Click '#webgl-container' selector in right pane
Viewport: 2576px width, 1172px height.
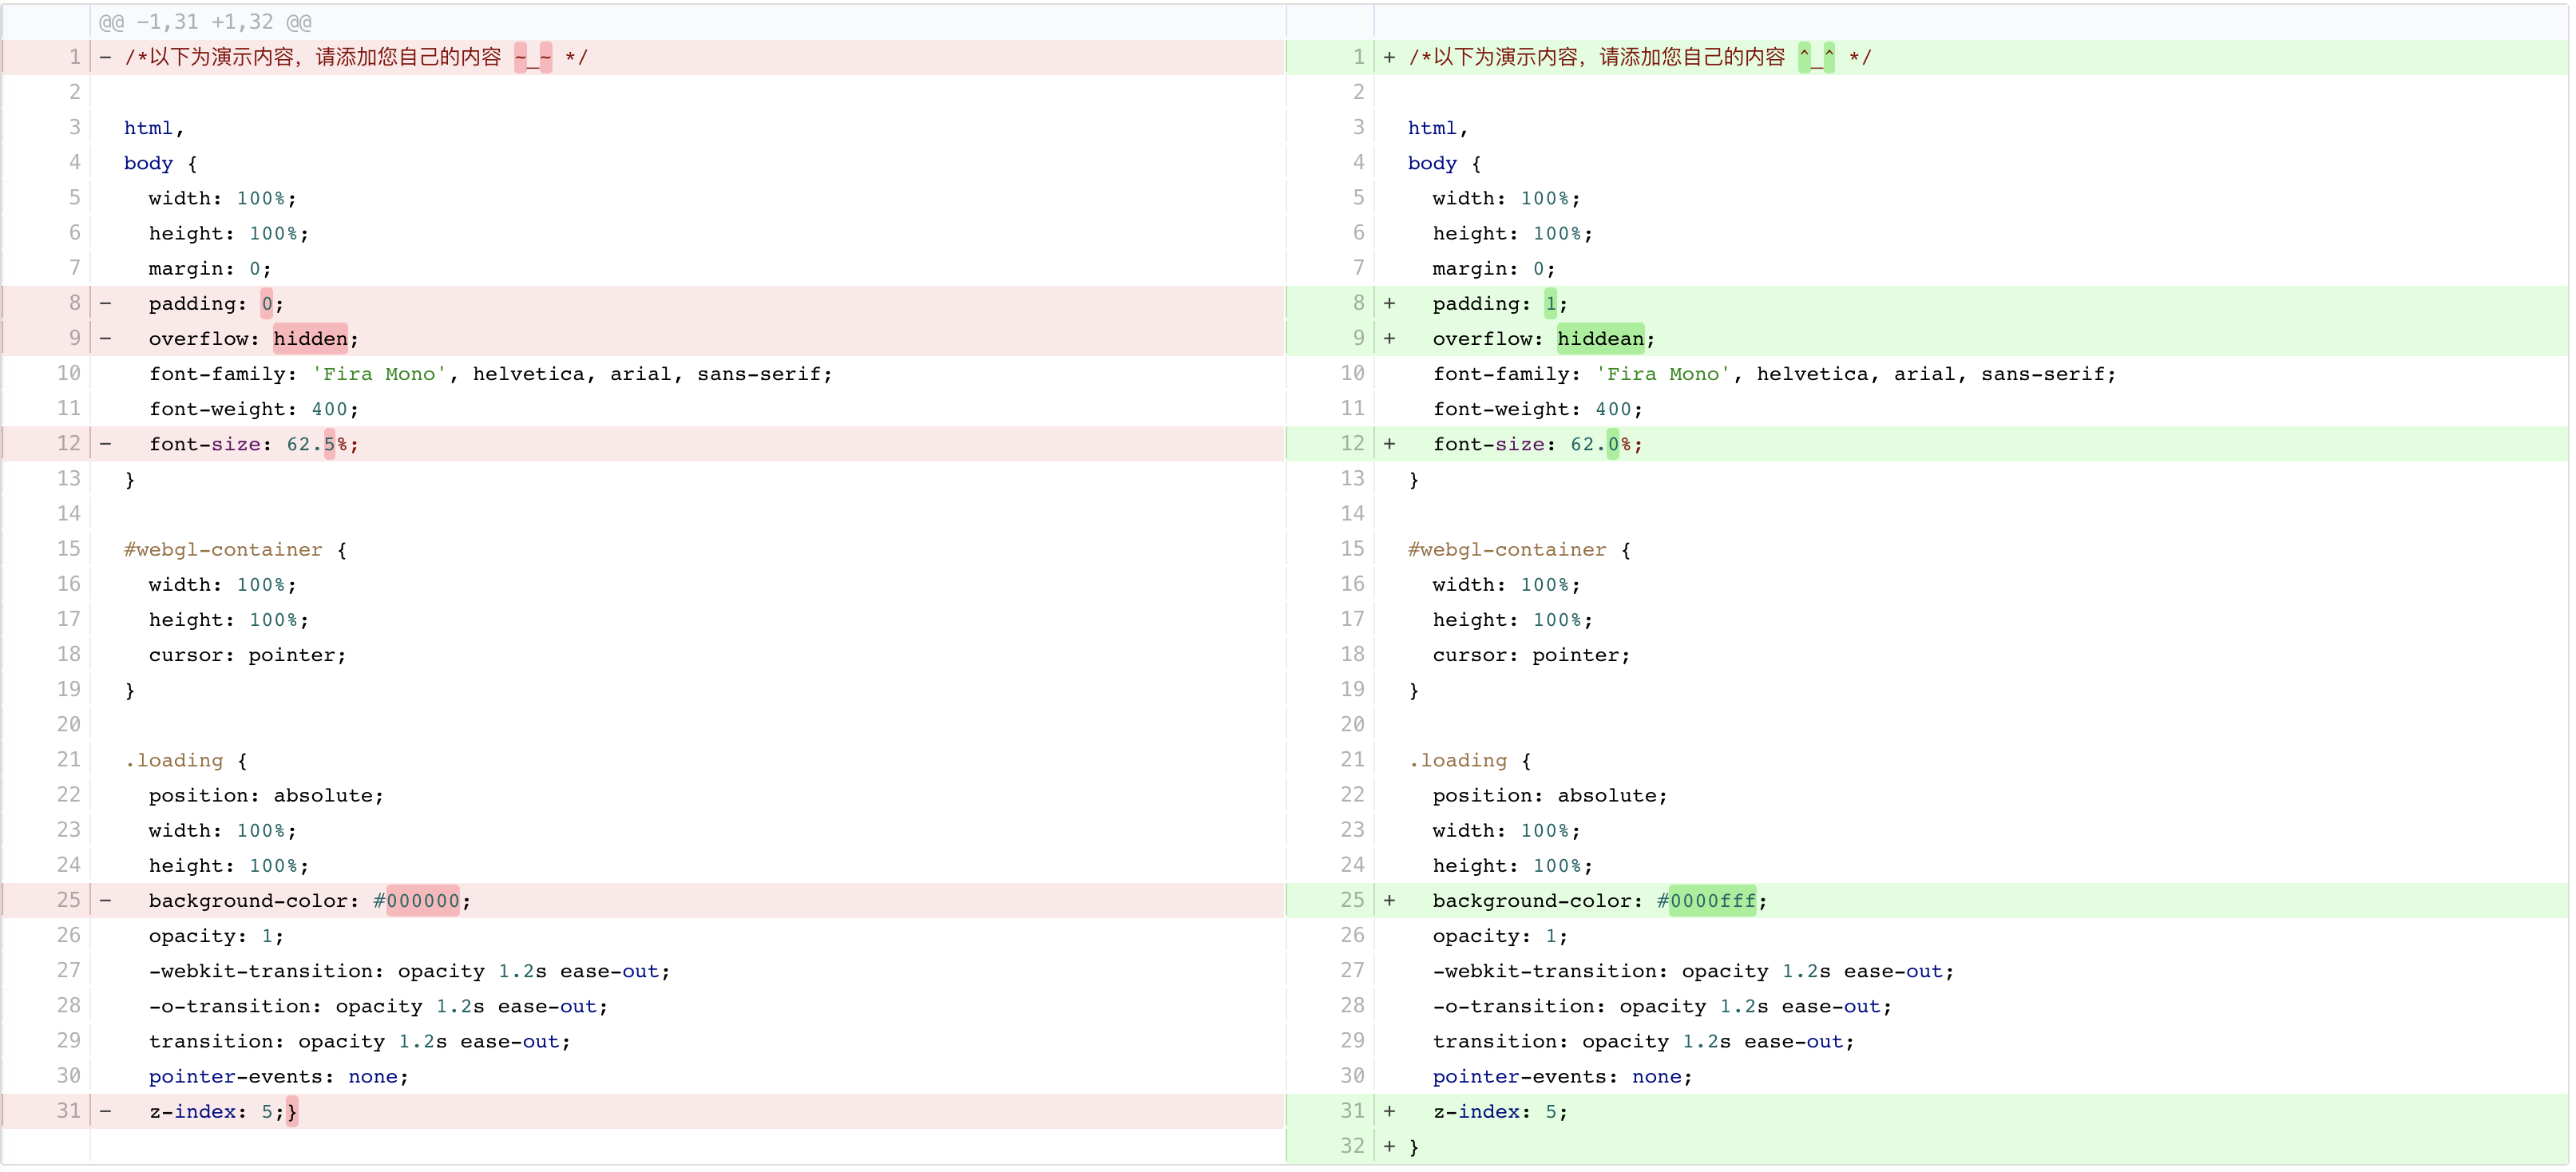[1507, 549]
